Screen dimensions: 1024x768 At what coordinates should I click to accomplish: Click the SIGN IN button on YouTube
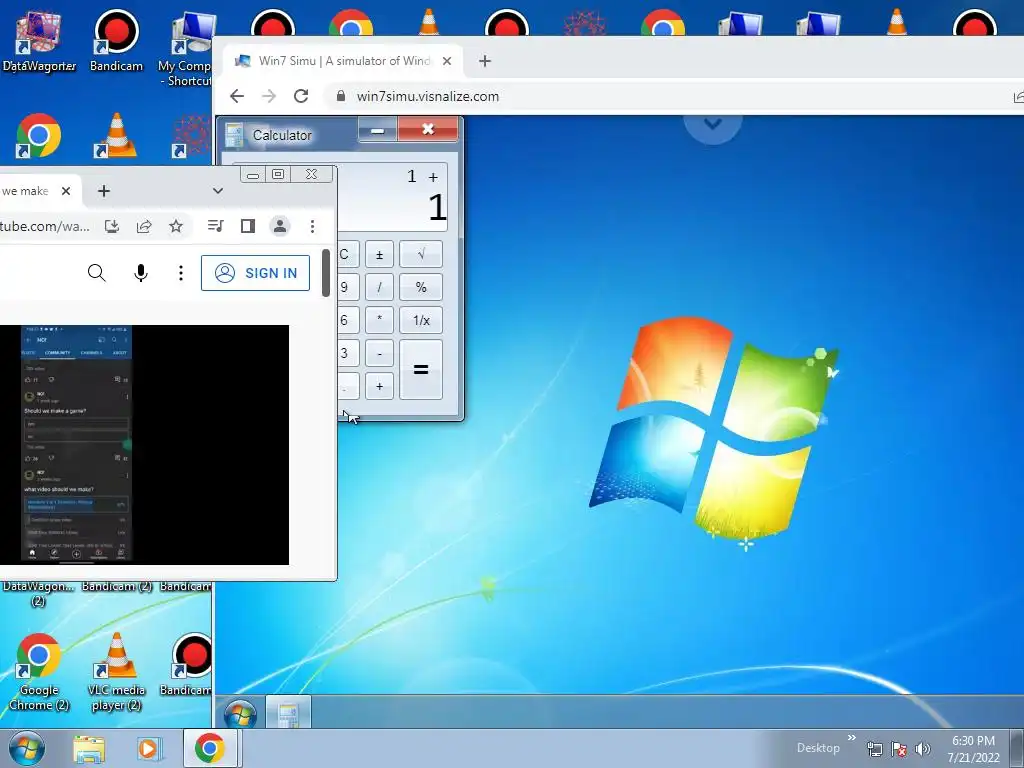click(x=255, y=273)
